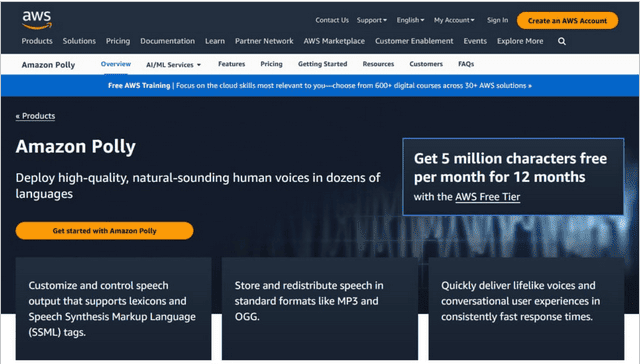Click 'Deploy high-quality, natural-sounding' tagline
Viewport: 640px width, 364px height.
[x=198, y=186]
